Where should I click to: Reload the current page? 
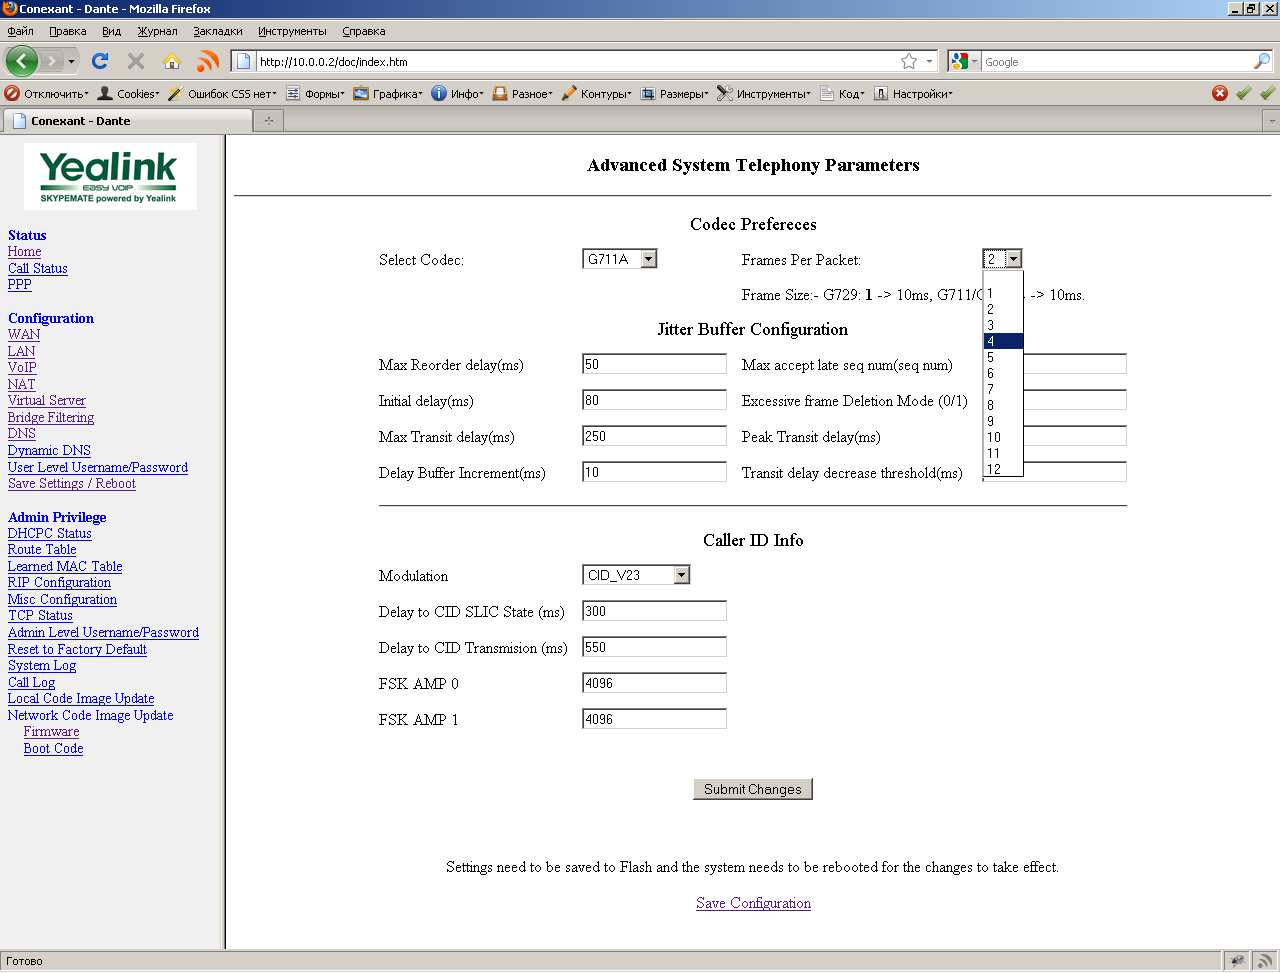pos(100,61)
